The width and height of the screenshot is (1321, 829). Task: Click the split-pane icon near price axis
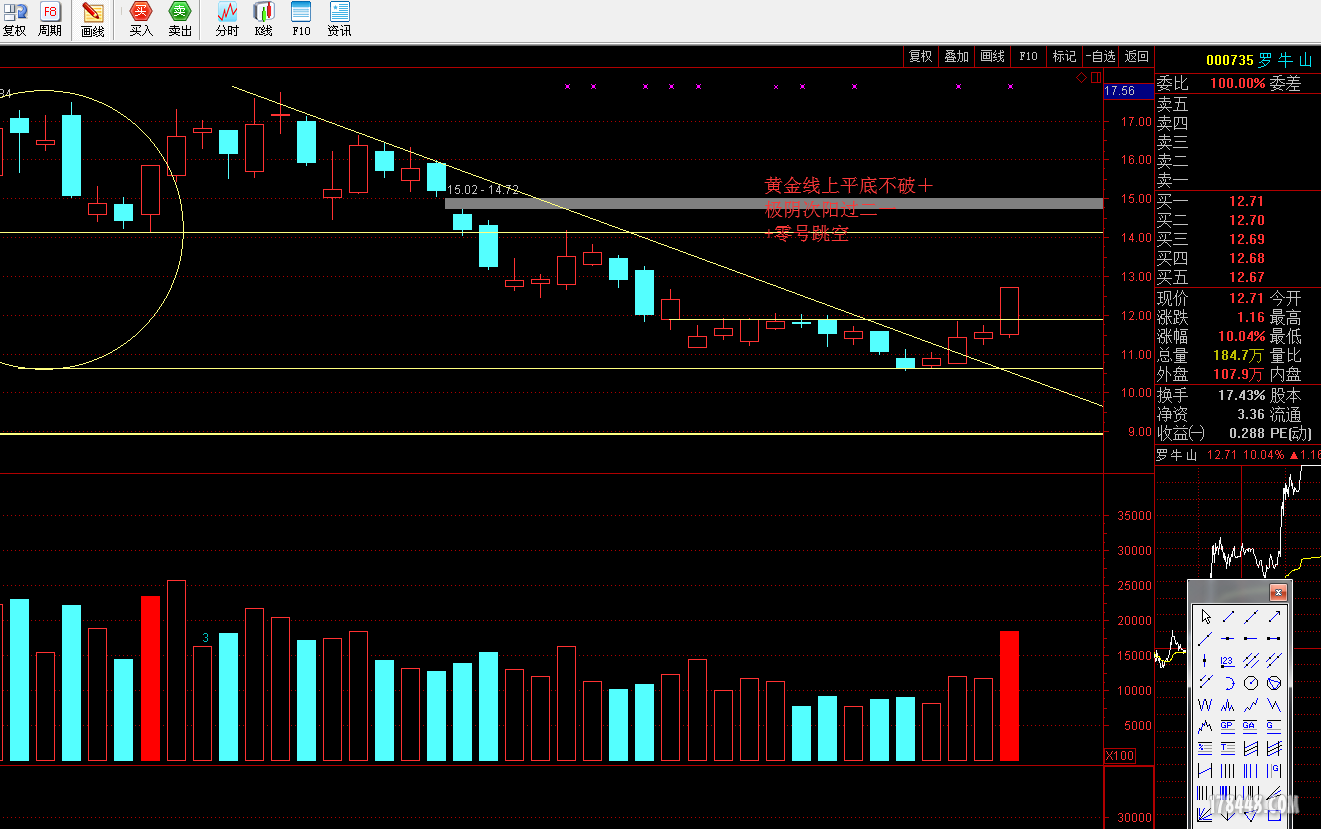pyautogui.click(x=1096, y=77)
